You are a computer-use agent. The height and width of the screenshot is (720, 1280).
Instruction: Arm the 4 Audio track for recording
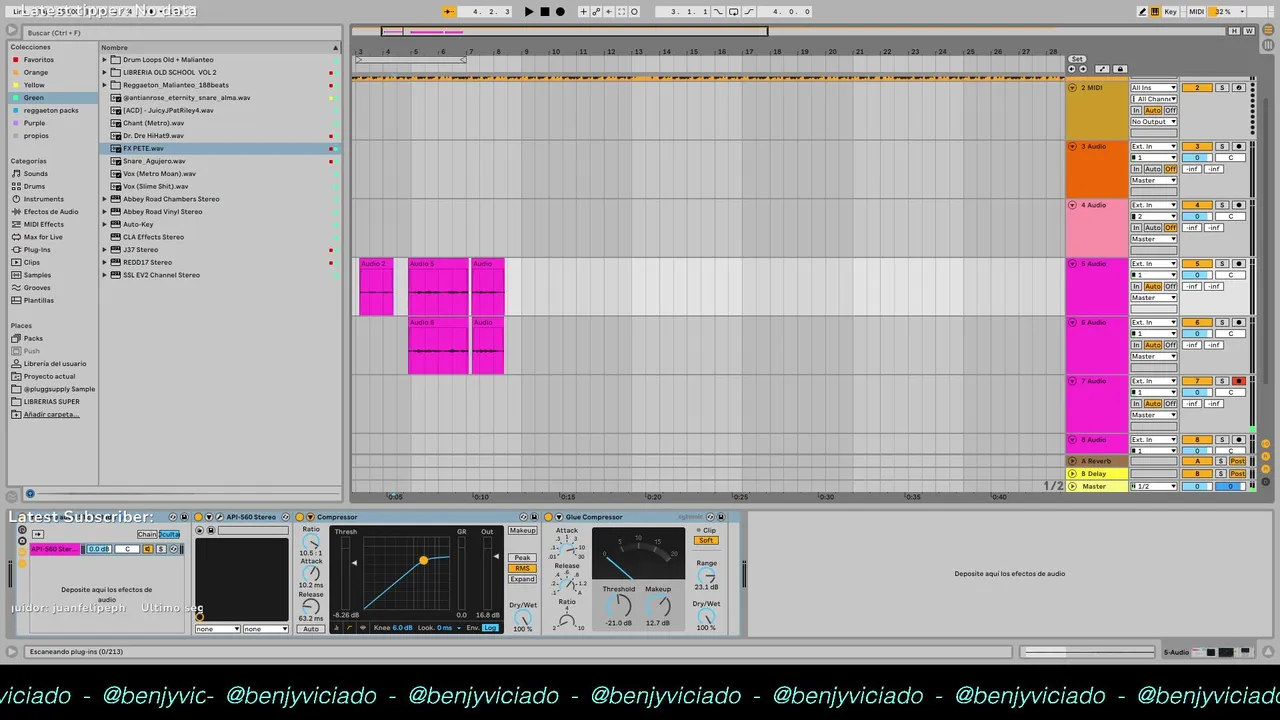(1239, 205)
